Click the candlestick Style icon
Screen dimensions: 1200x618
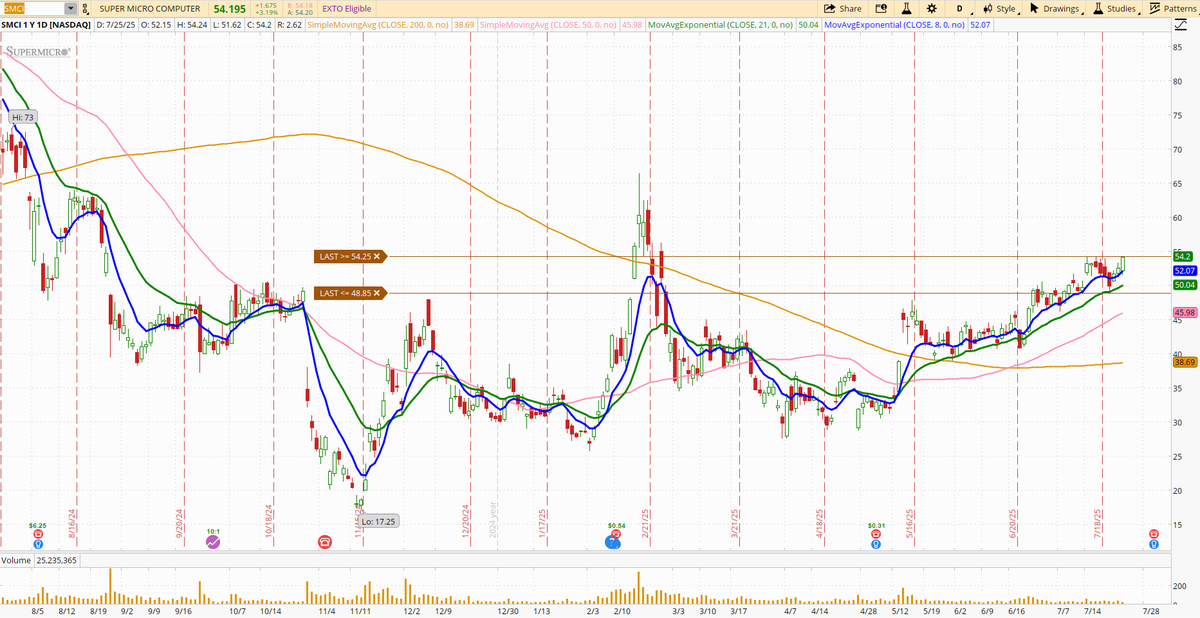(x=986, y=8)
